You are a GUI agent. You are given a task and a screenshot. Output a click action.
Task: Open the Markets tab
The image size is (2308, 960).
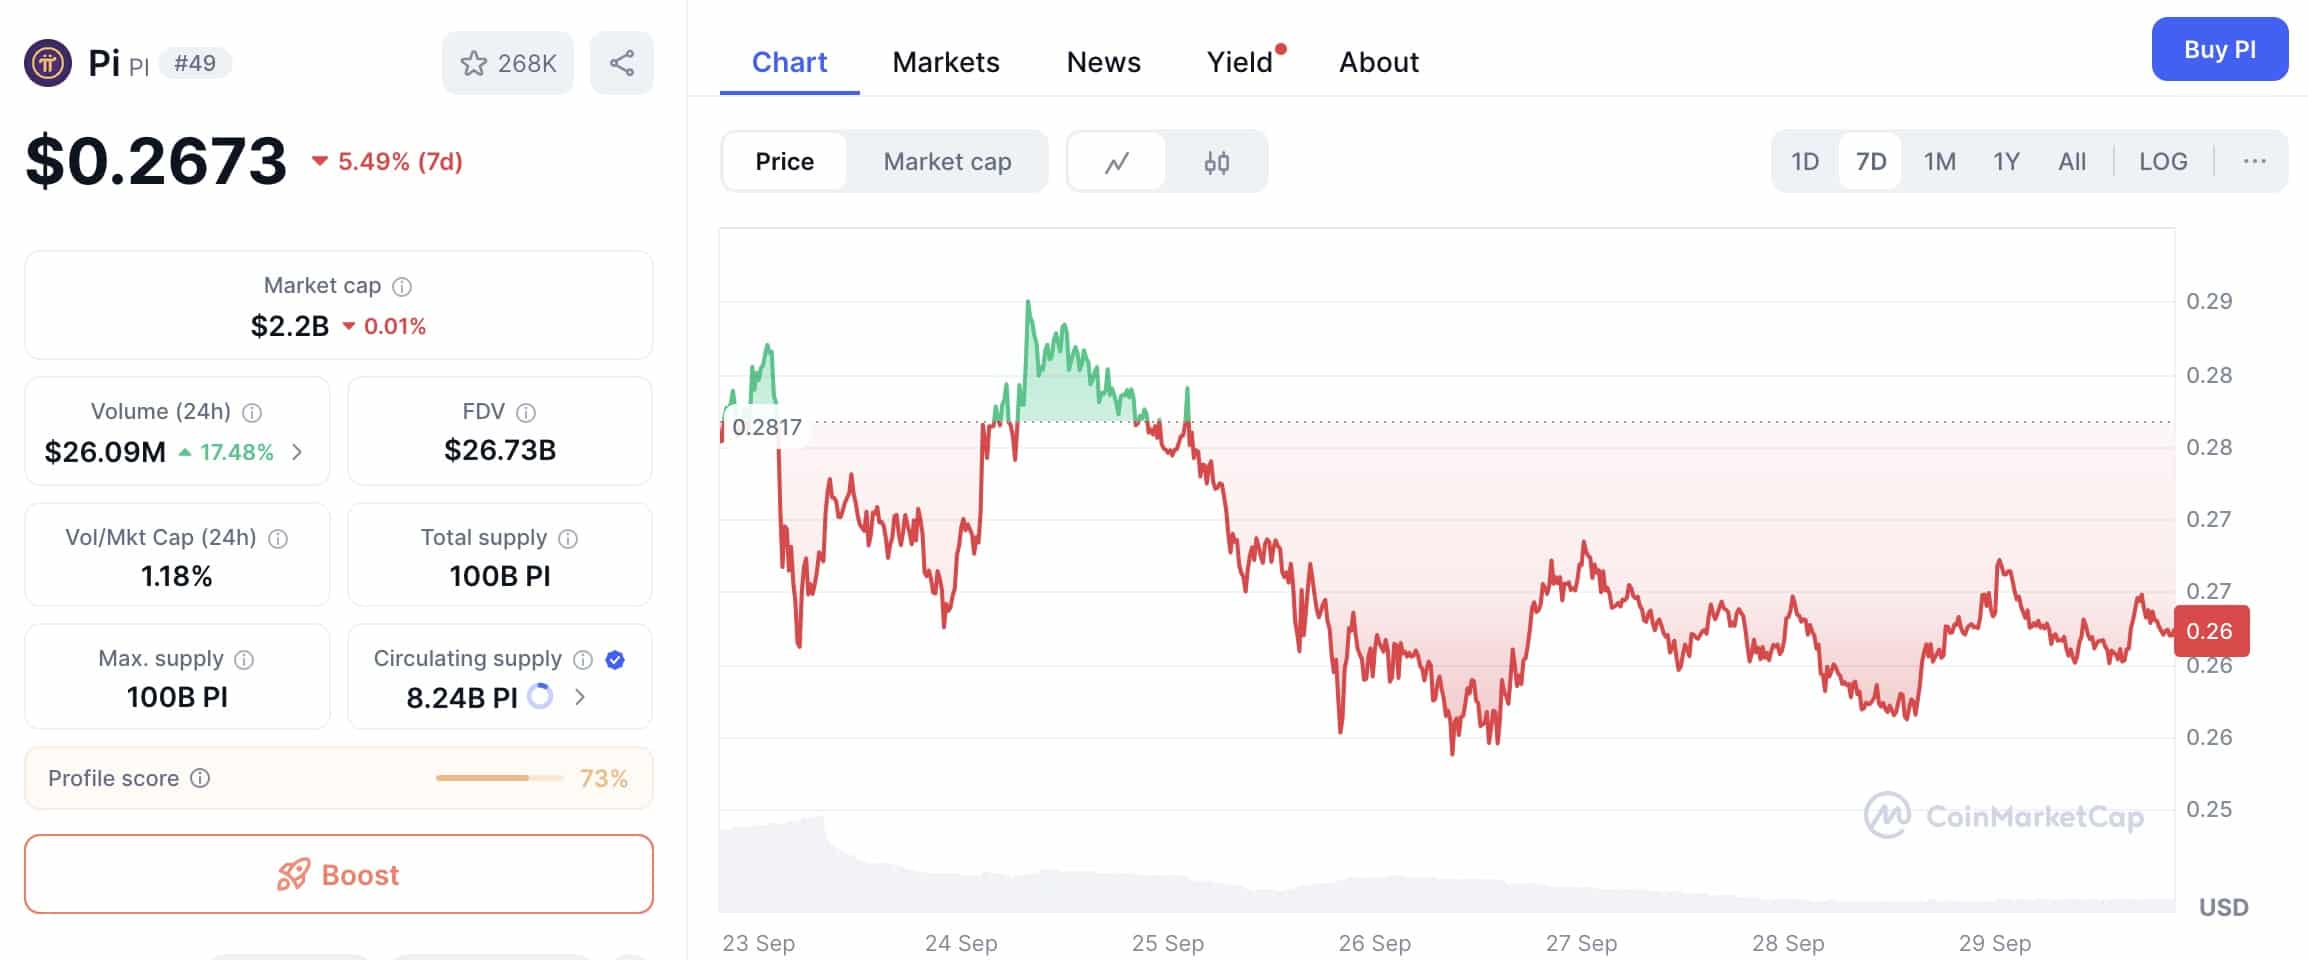945,62
